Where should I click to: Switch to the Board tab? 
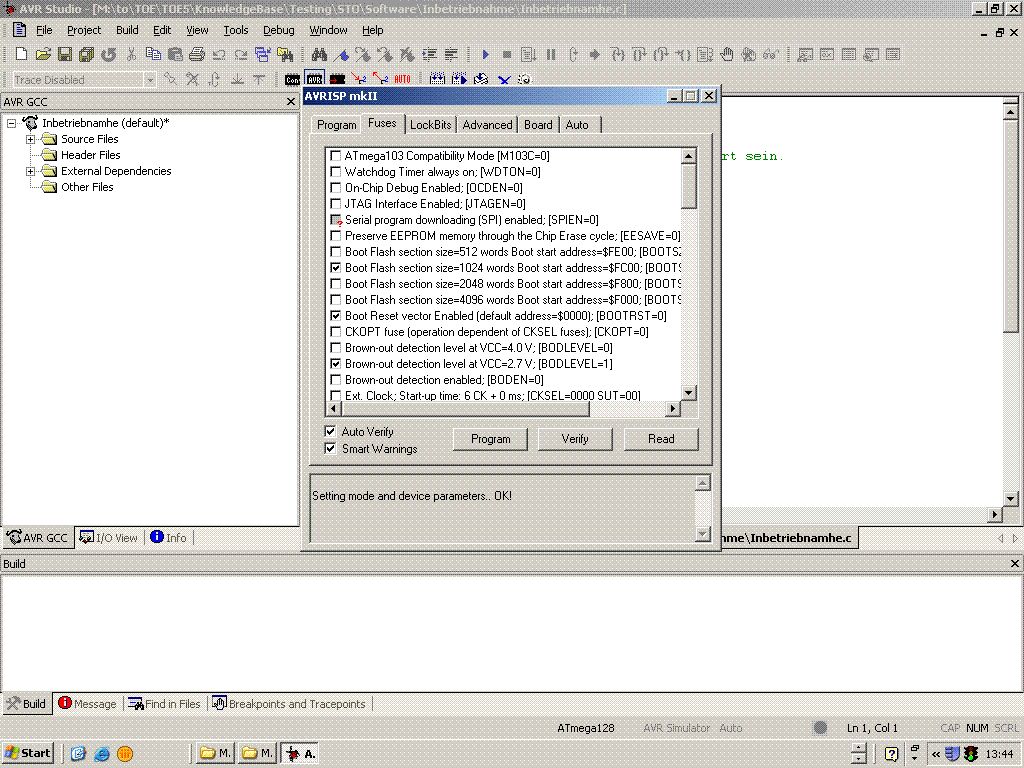pos(538,125)
